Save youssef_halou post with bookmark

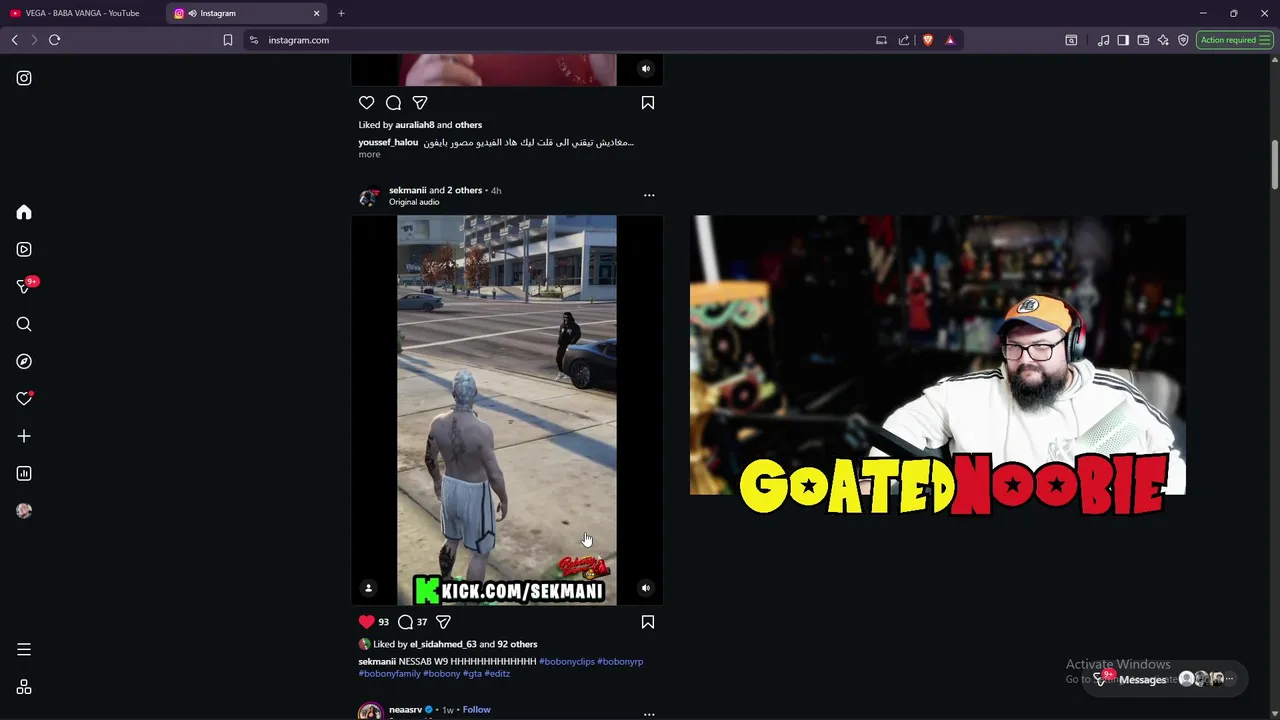click(x=648, y=103)
